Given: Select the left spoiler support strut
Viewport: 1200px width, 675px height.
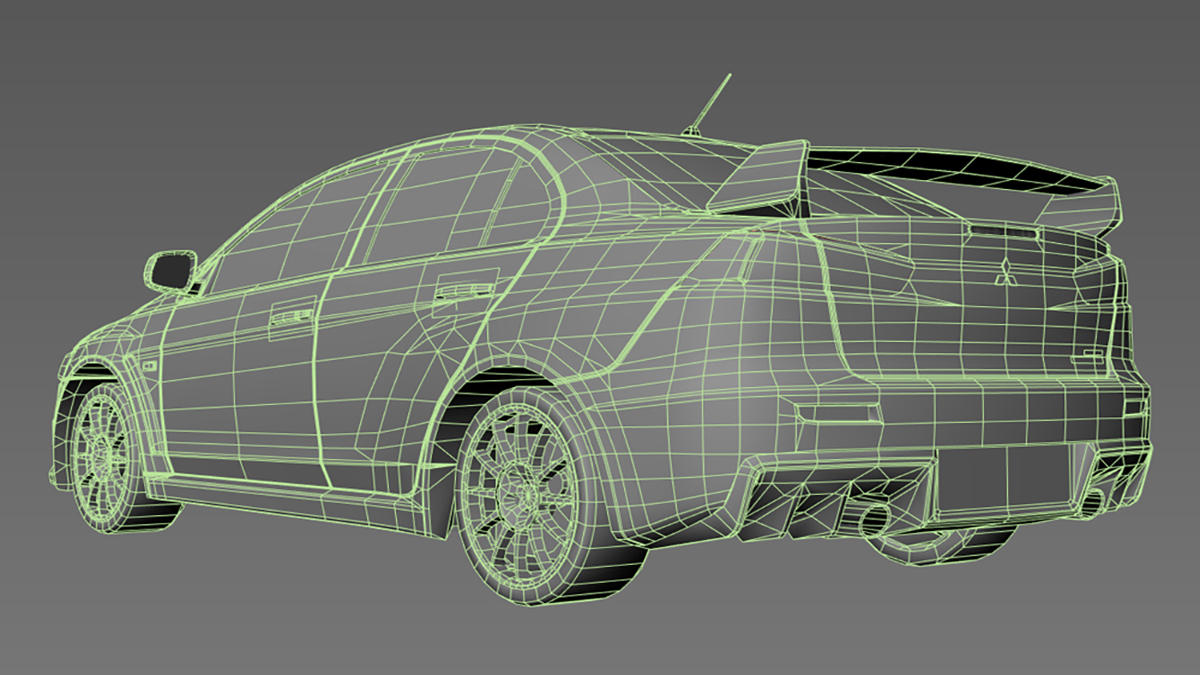Looking at the screenshot, I should [x=765, y=178].
